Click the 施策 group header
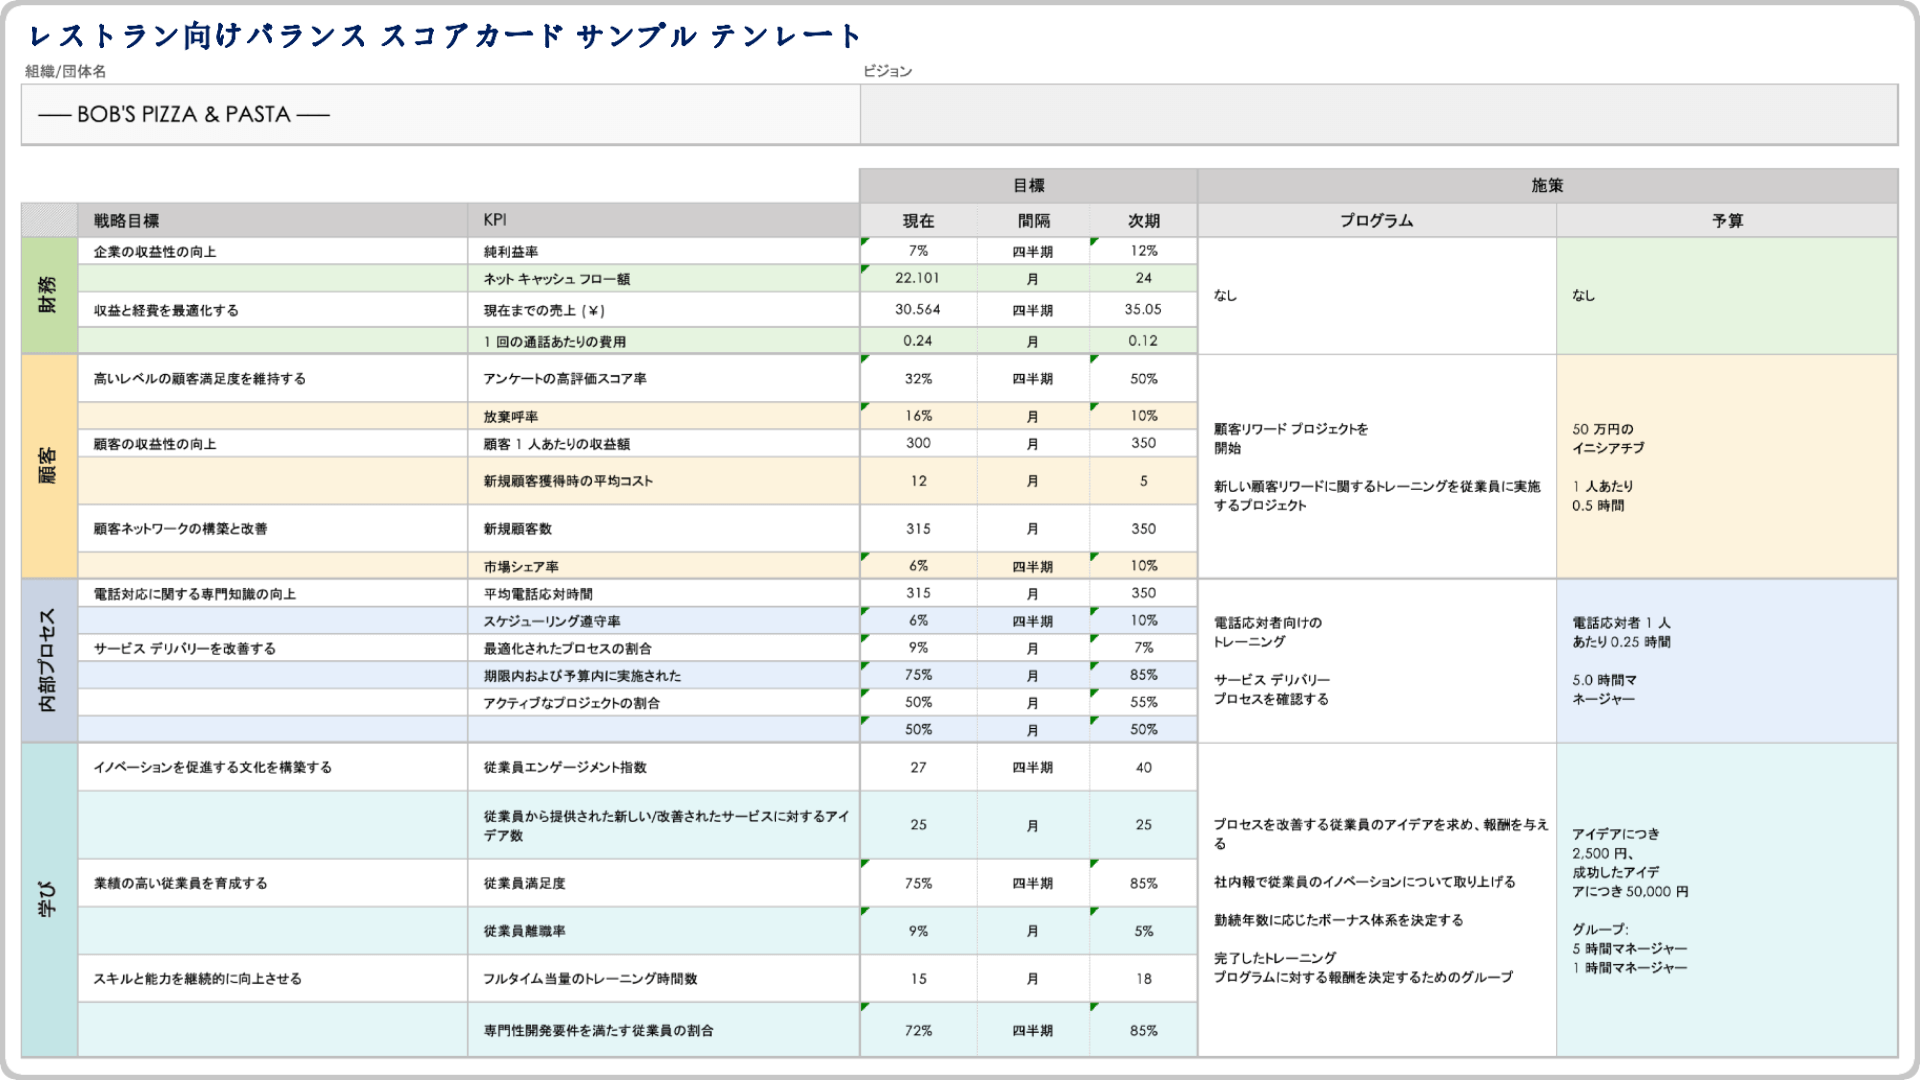1920x1080 pixels. (1548, 185)
